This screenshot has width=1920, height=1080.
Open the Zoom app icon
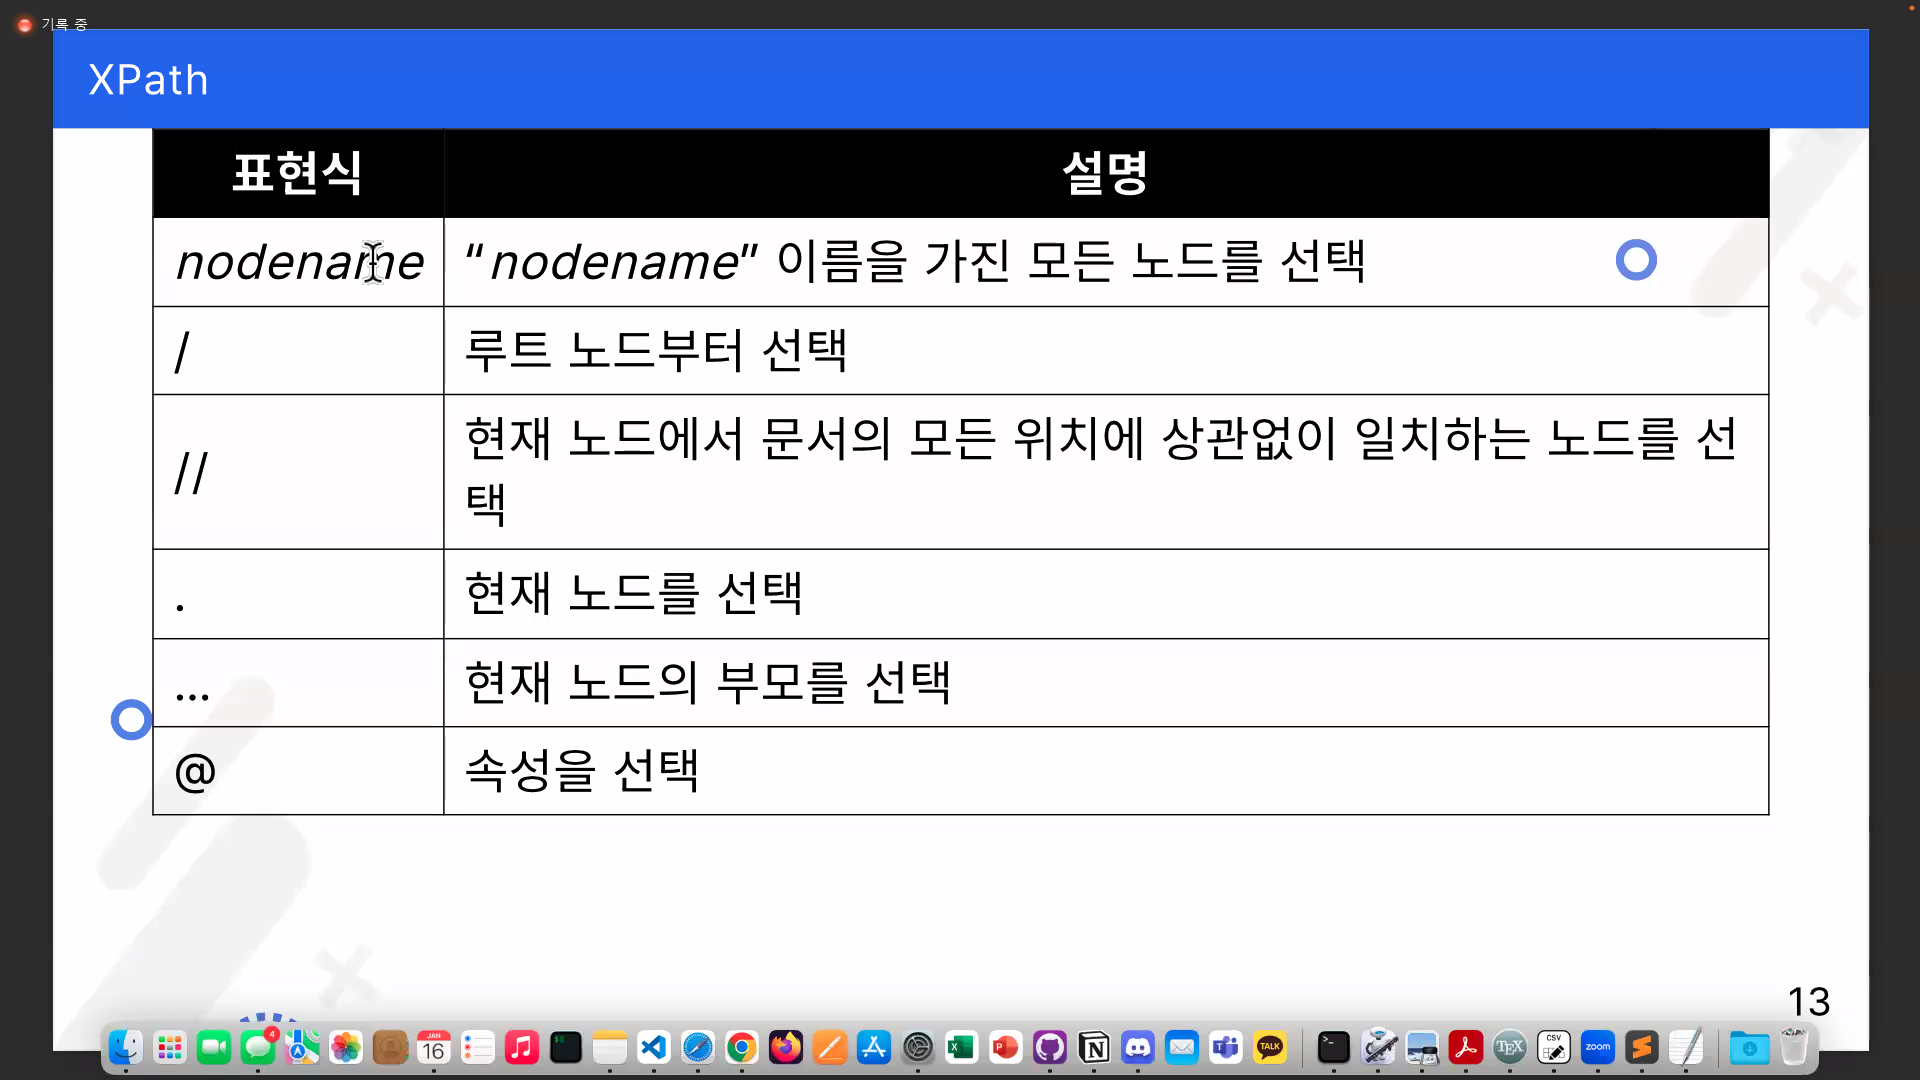pyautogui.click(x=1597, y=1047)
